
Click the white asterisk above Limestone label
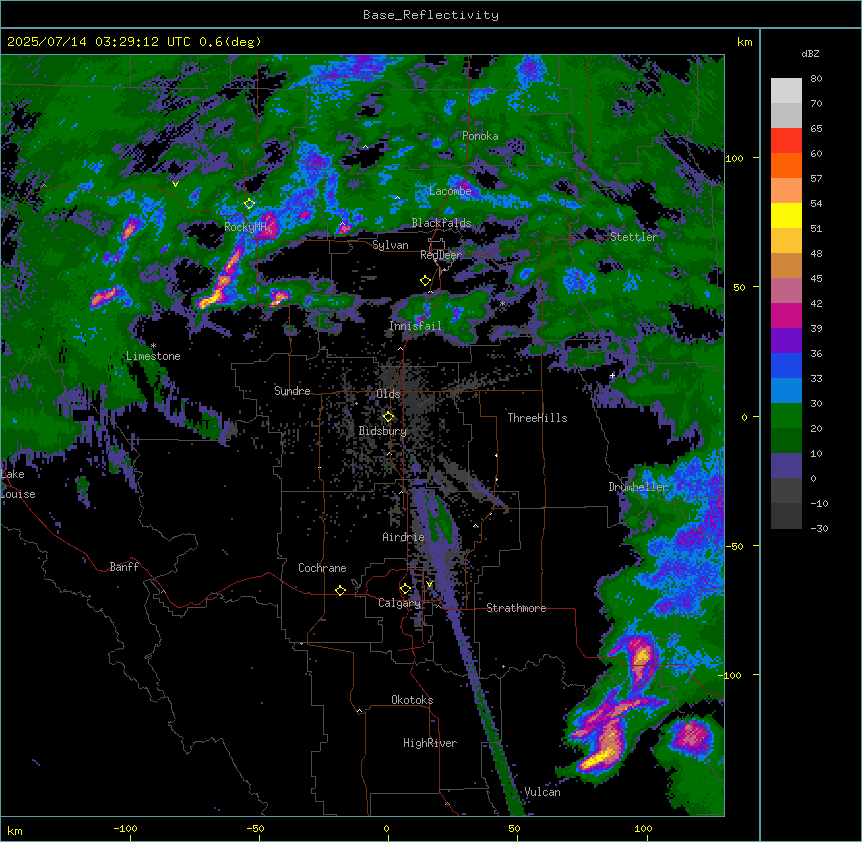pyautogui.click(x=153, y=346)
